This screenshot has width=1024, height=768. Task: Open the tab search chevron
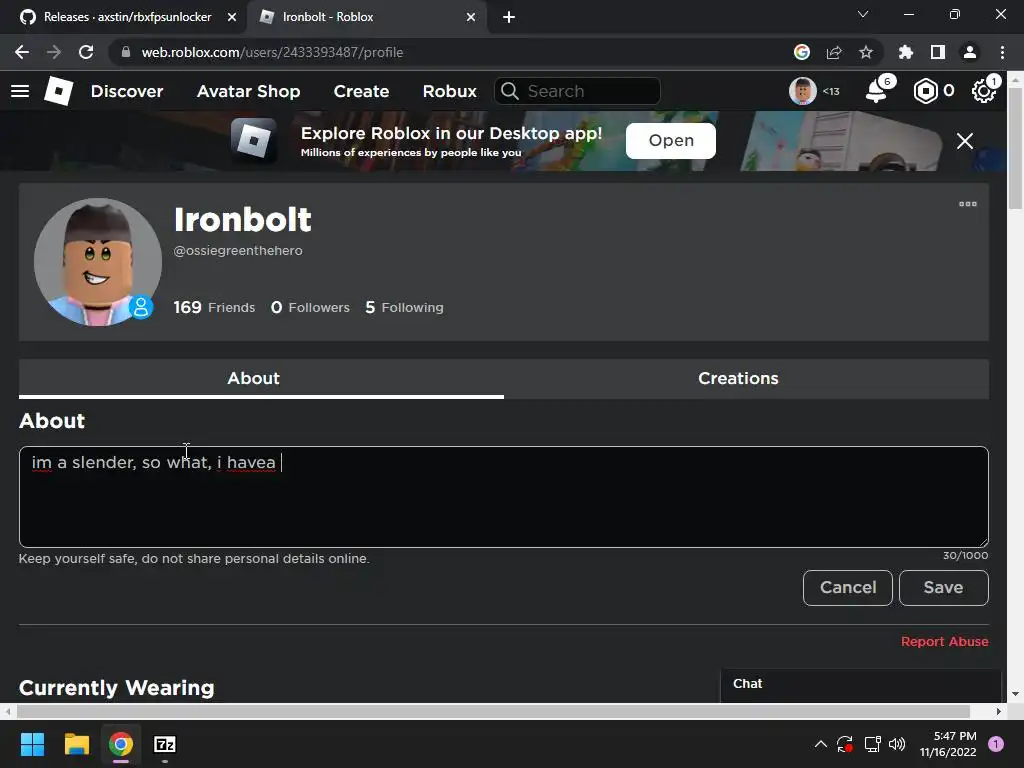(863, 14)
